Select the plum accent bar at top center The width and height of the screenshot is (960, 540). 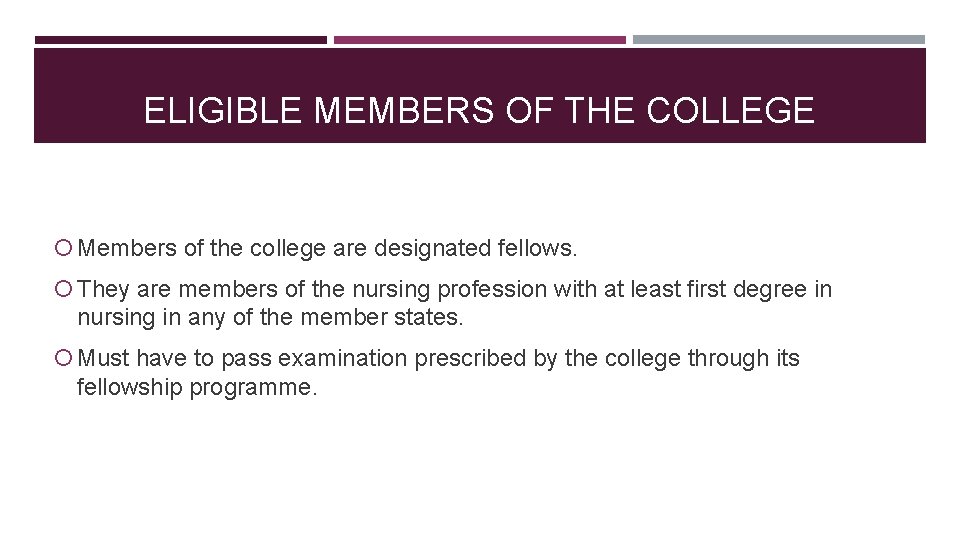tap(479, 41)
